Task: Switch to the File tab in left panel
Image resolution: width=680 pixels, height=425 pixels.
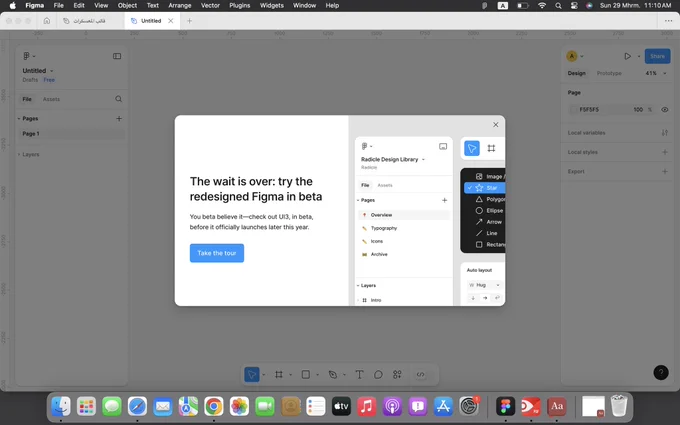Action: tap(27, 99)
